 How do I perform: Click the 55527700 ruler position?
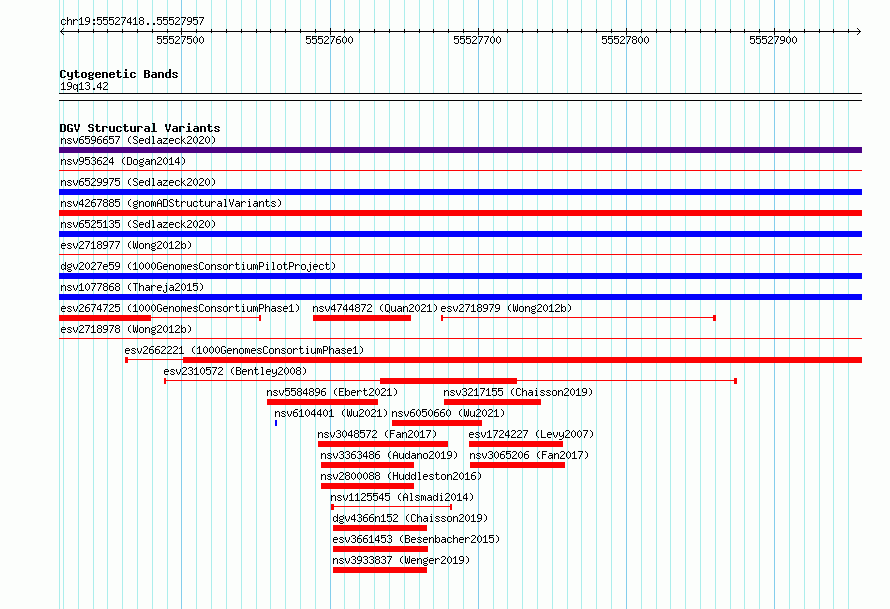pyautogui.click(x=477, y=40)
